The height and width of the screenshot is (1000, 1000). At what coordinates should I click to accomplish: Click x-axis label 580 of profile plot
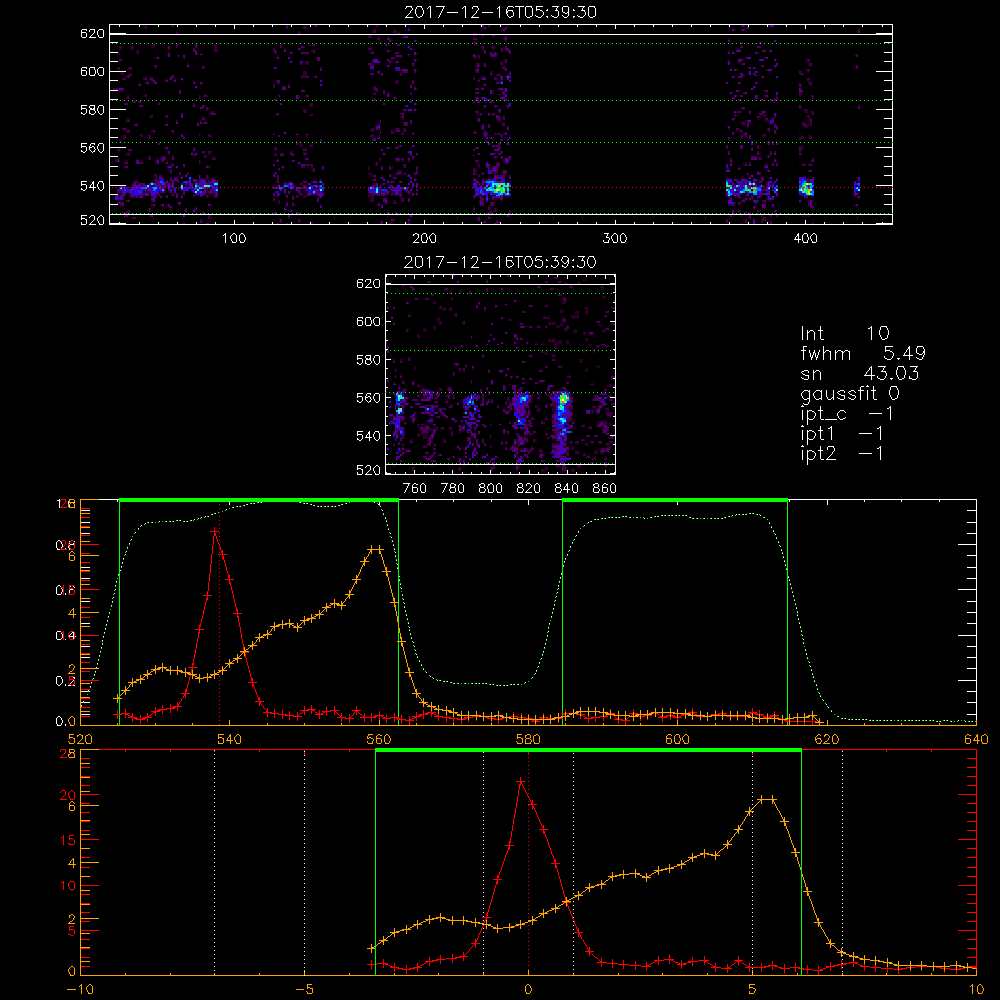pyautogui.click(x=528, y=740)
